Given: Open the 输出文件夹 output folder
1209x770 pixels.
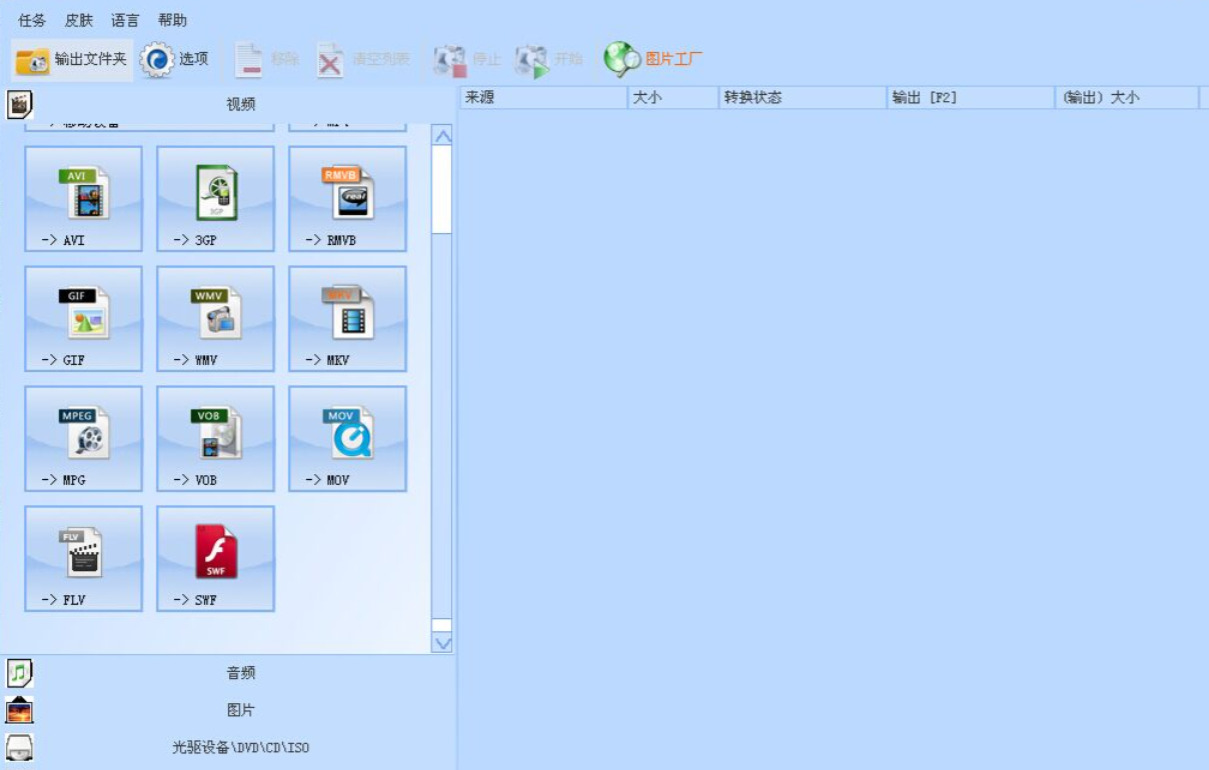Looking at the screenshot, I should pyautogui.click(x=72, y=60).
